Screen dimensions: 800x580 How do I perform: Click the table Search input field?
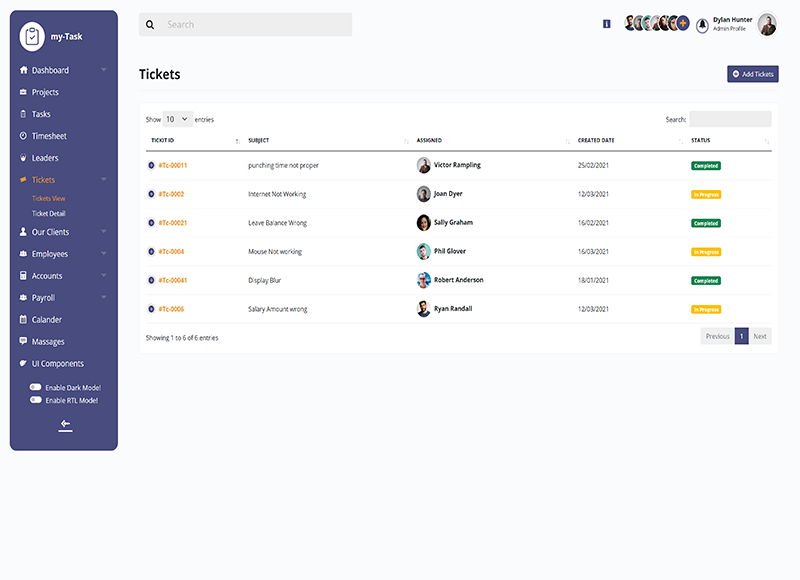[x=730, y=119]
